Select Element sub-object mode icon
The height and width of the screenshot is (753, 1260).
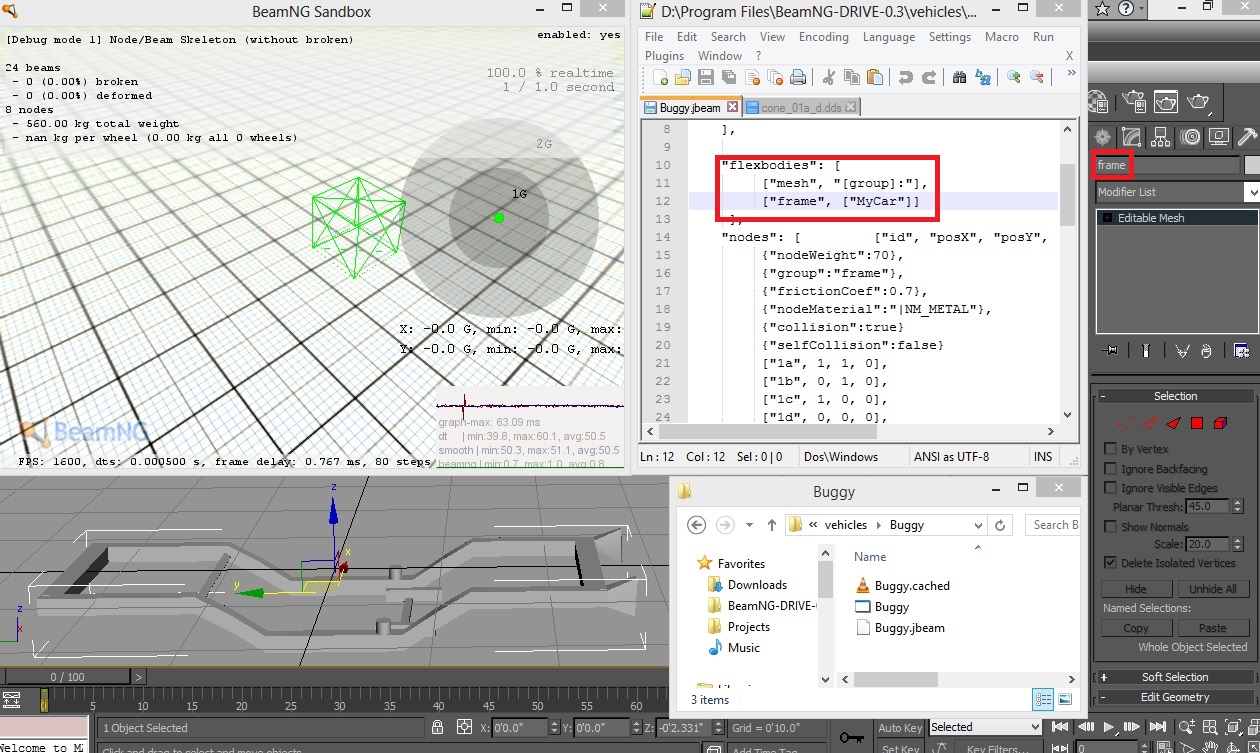[x=1220, y=423]
